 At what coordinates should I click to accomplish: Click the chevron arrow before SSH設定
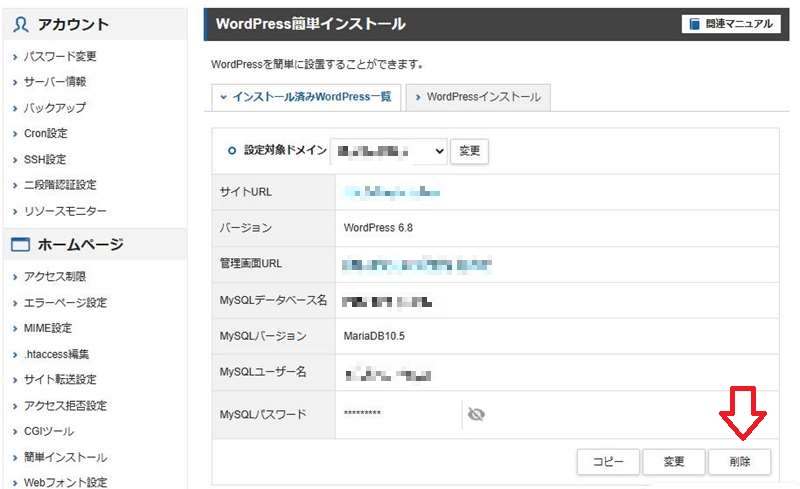15,160
